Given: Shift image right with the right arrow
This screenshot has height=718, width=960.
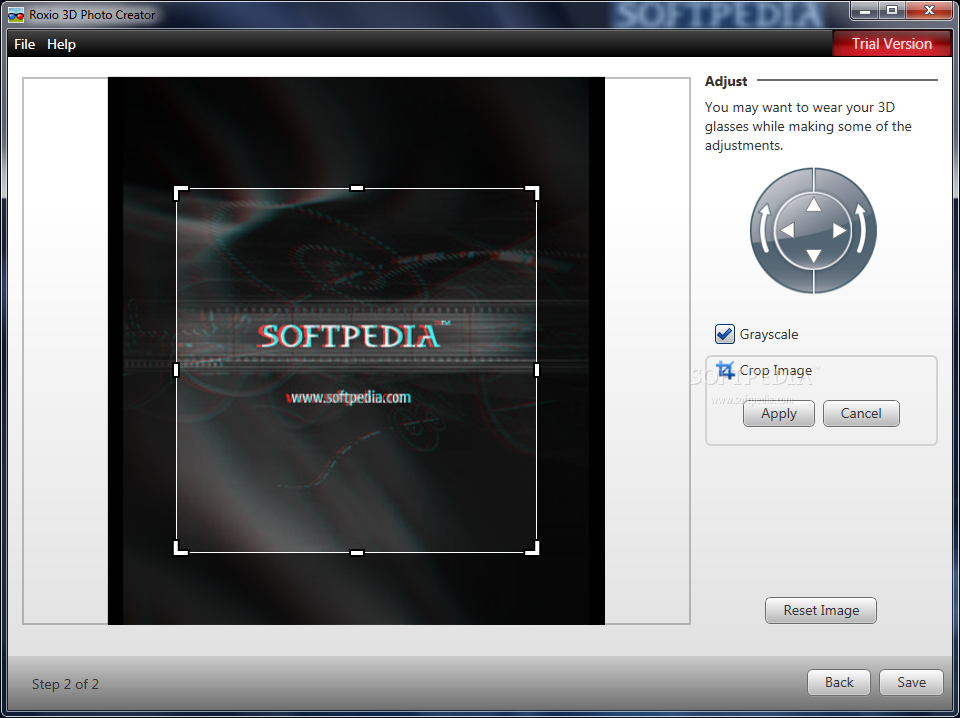Looking at the screenshot, I should [839, 230].
